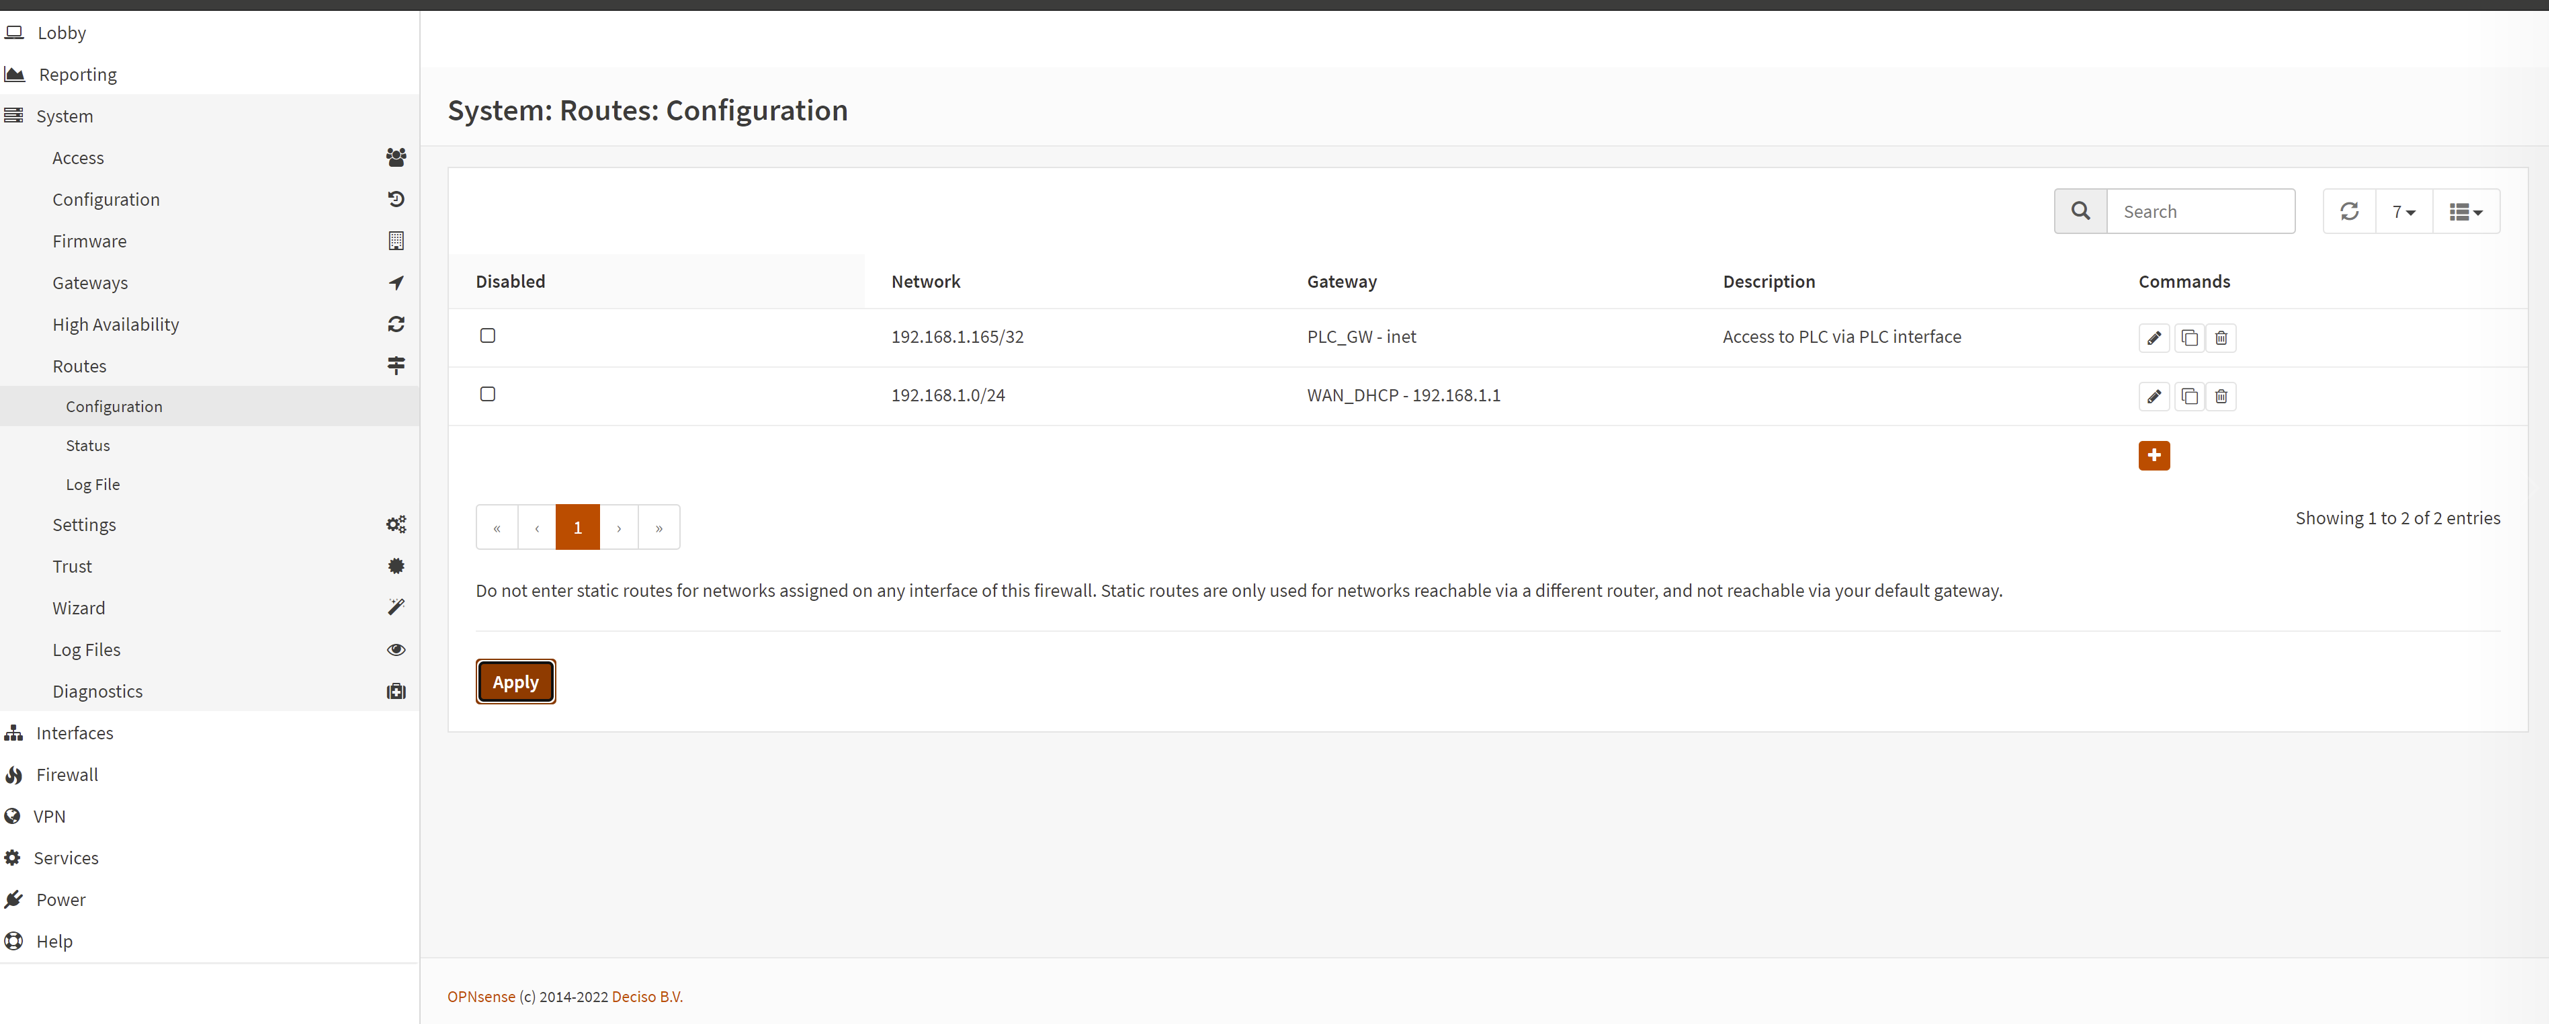
Task: Click the search magnifier icon
Action: pos(2080,211)
